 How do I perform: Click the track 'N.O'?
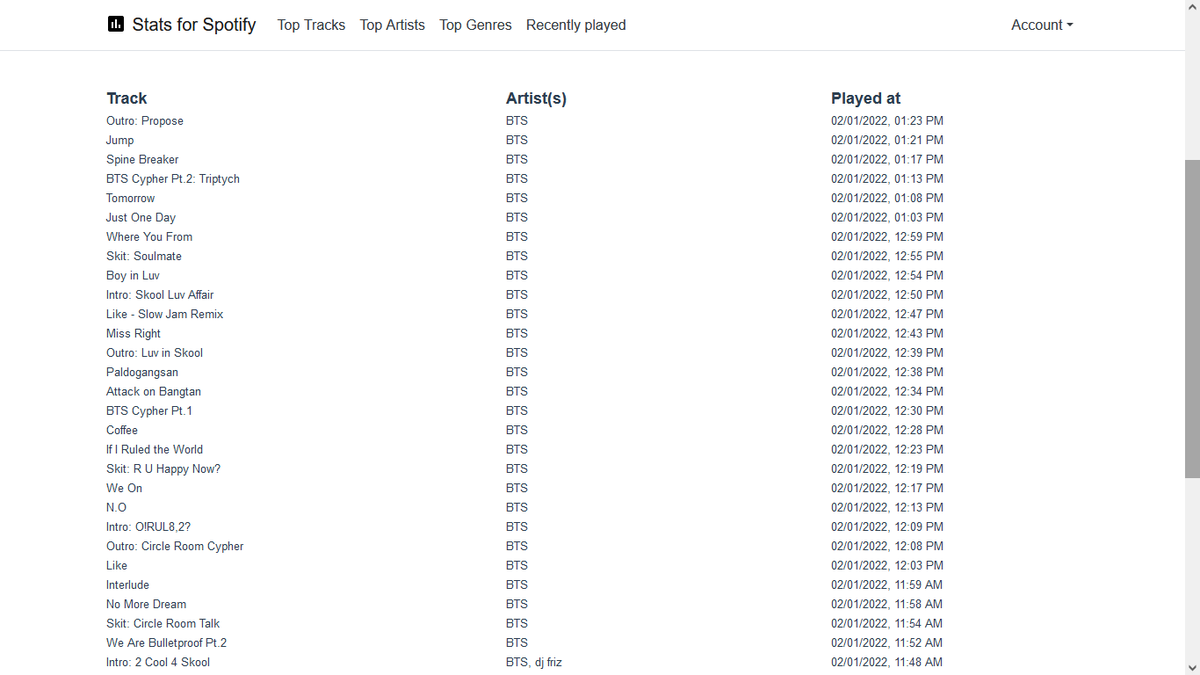(116, 507)
